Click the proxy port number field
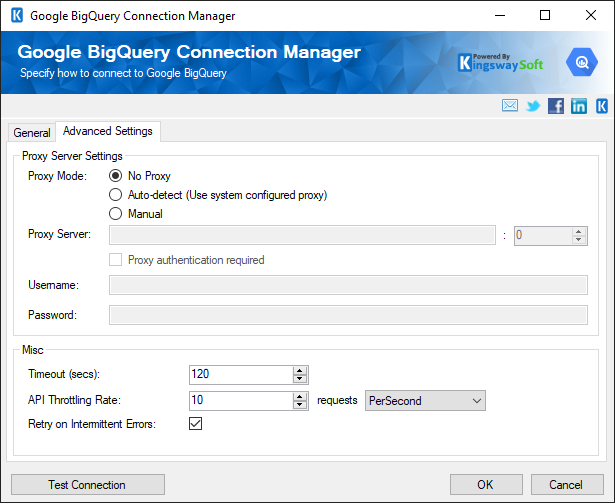The height and width of the screenshot is (503, 615). click(543, 235)
